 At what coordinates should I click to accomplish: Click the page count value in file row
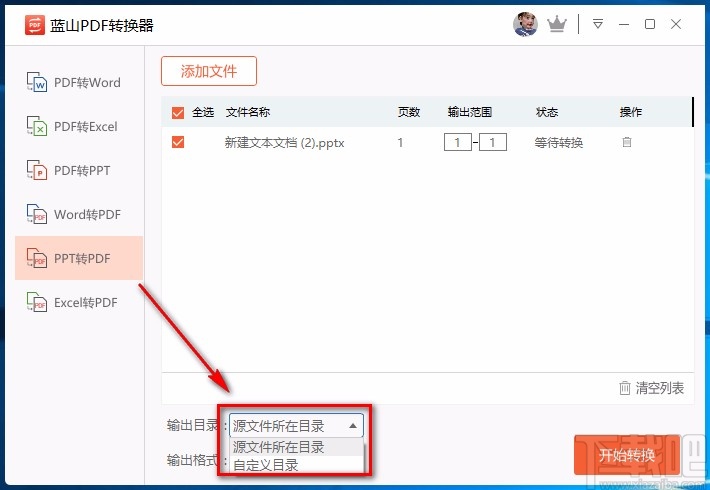click(x=400, y=143)
